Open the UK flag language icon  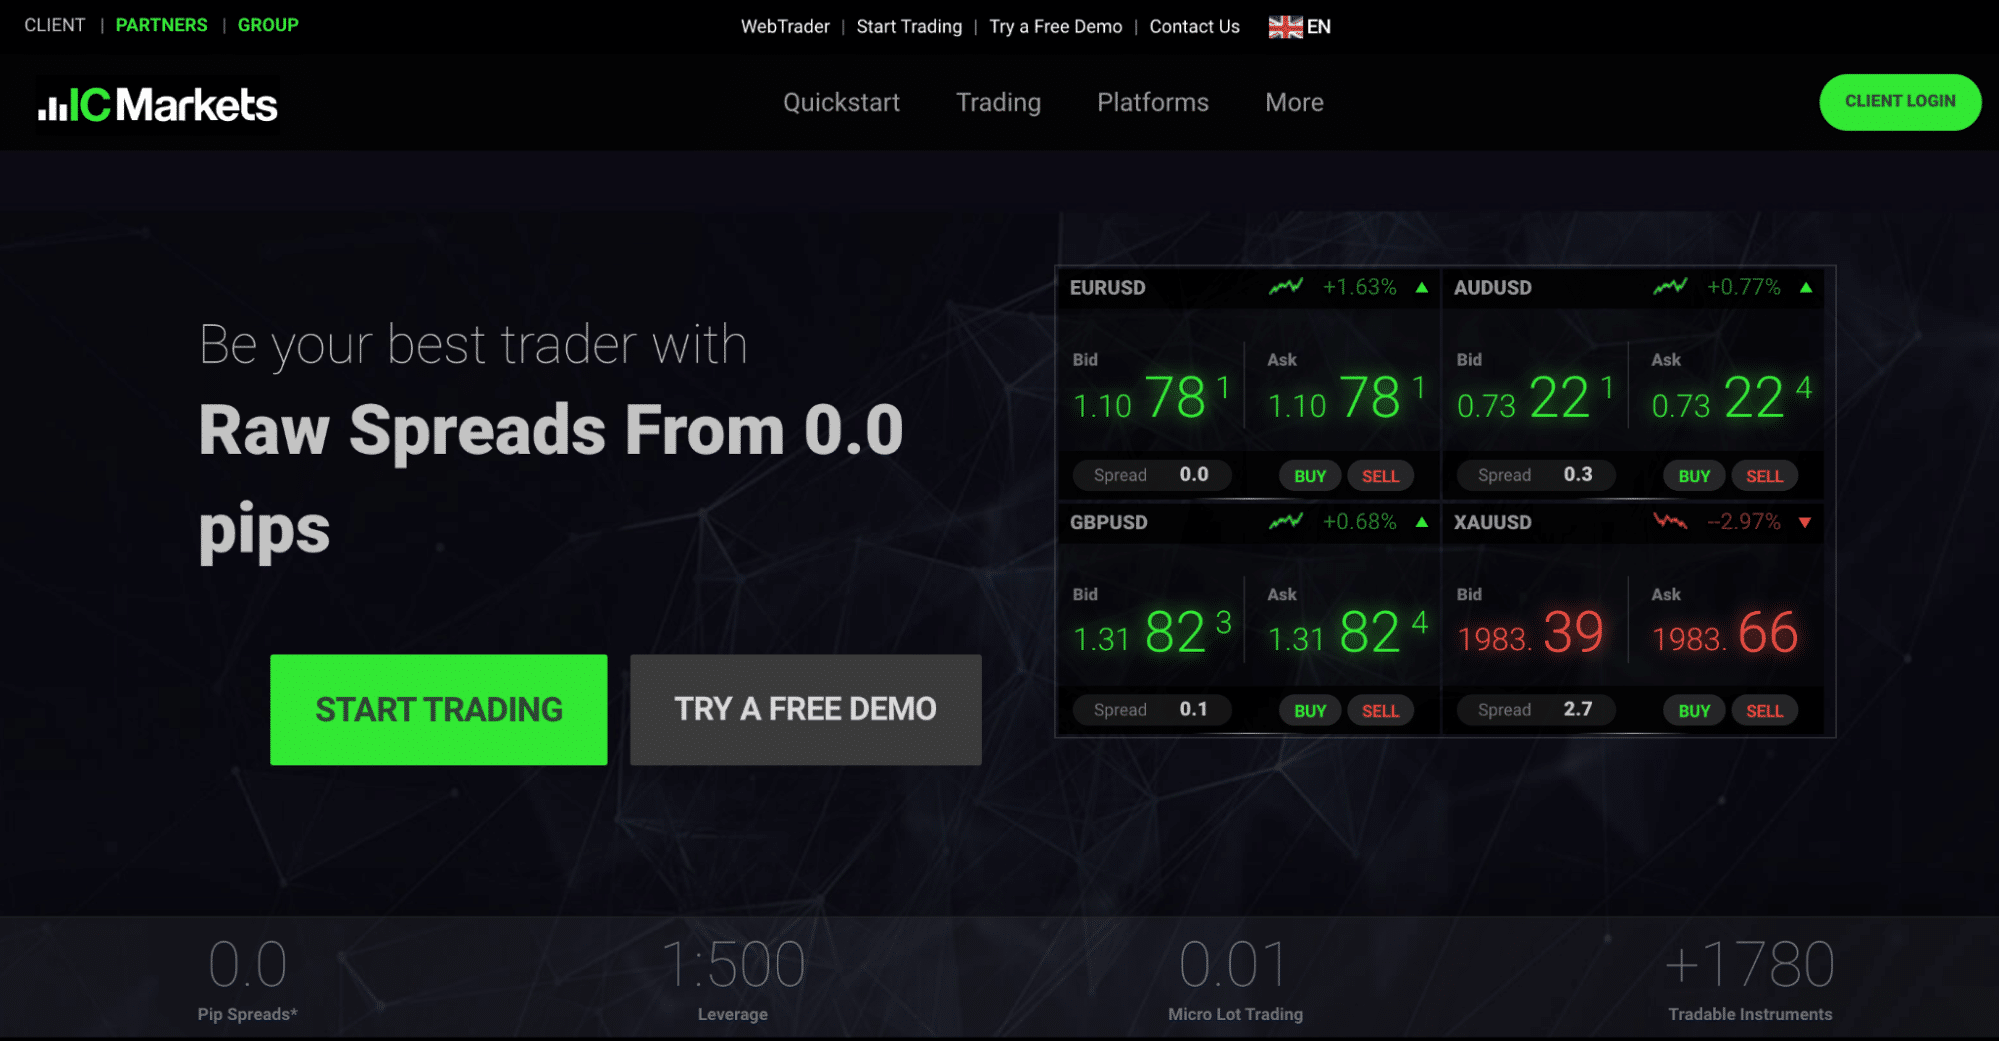tap(1285, 27)
